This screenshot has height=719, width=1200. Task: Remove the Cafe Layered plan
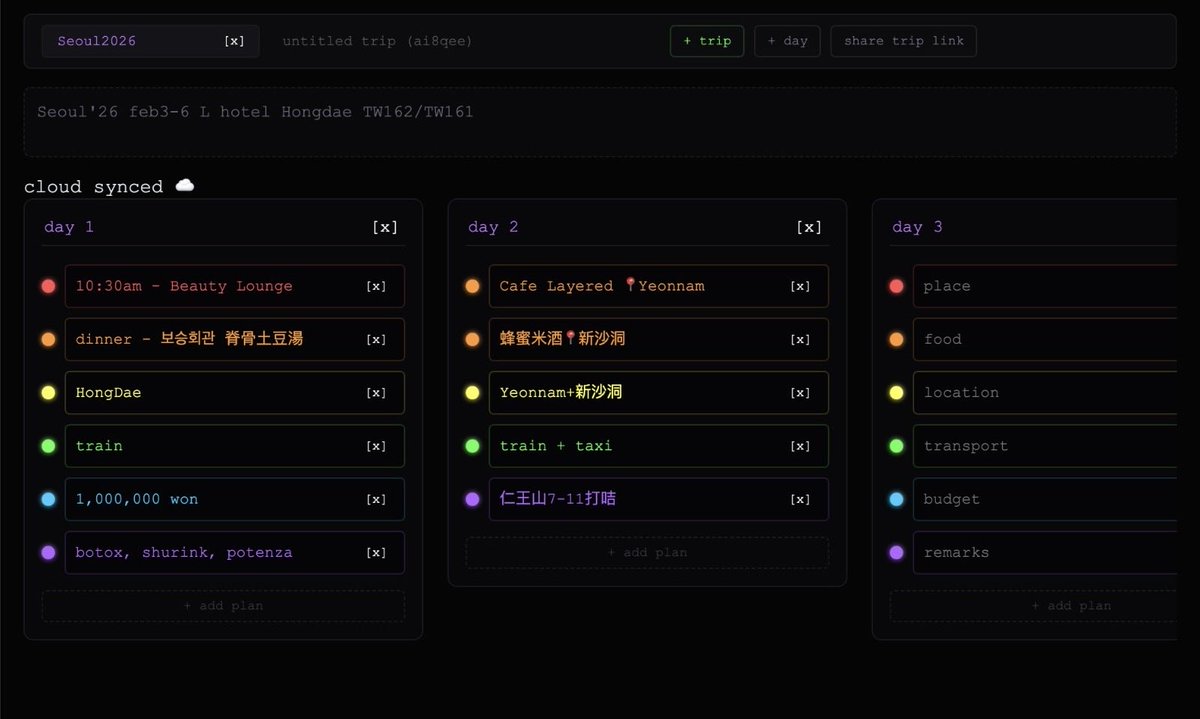(x=800, y=286)
